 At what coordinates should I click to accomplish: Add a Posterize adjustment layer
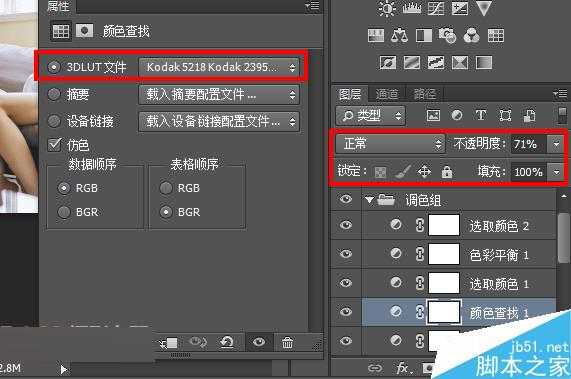[x=411, y=63]
